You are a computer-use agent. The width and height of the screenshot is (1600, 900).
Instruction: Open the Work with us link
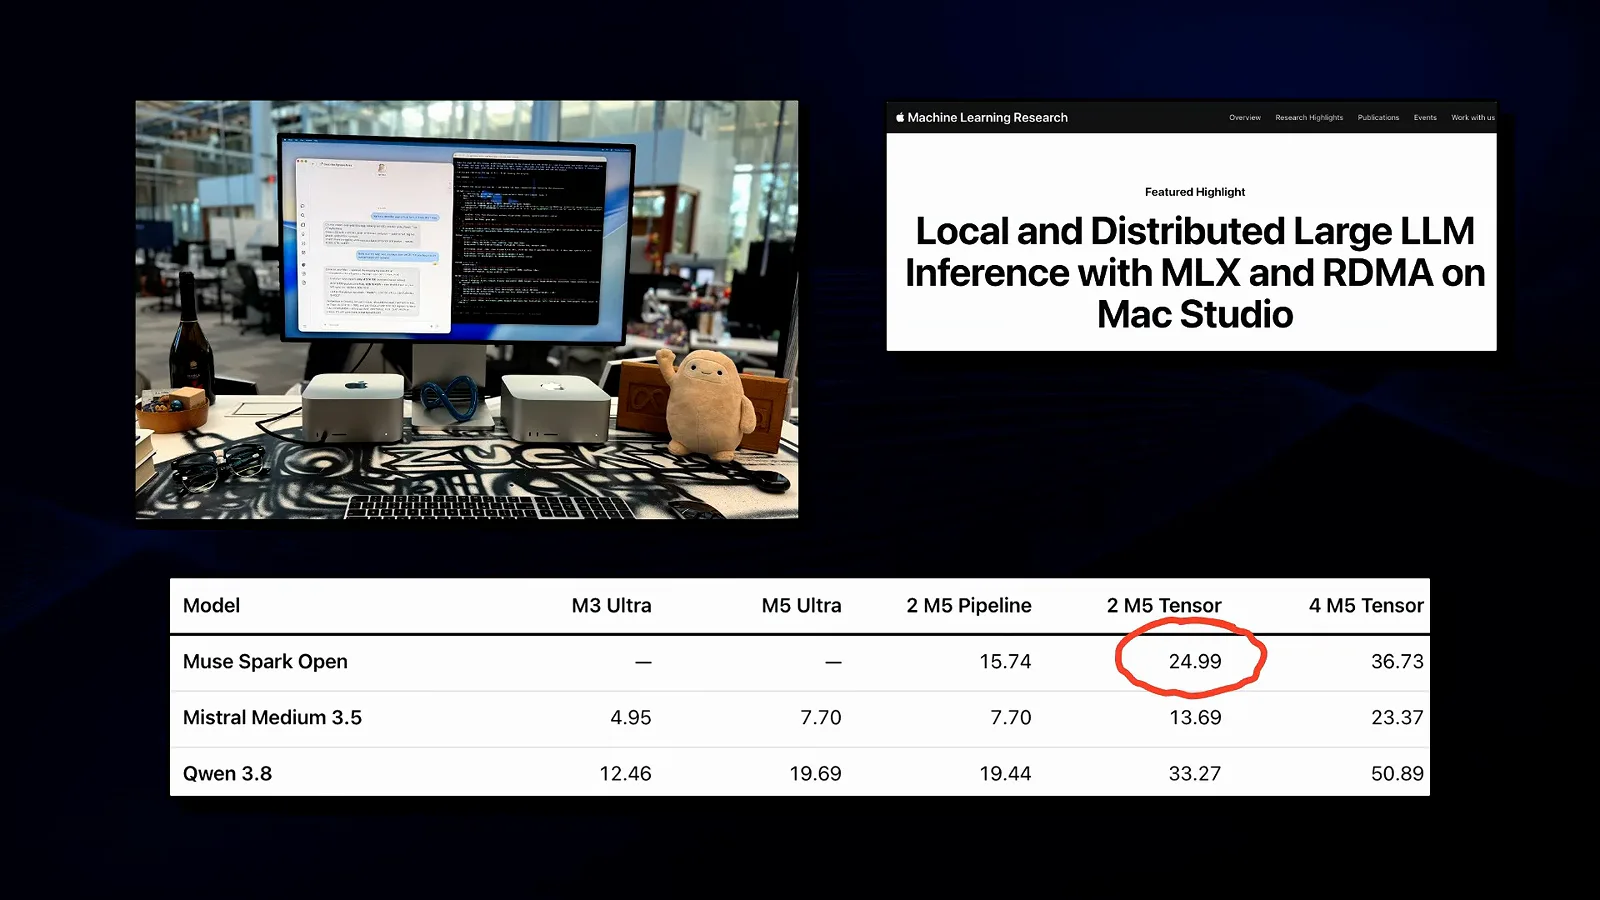(x=1473, y=118)
